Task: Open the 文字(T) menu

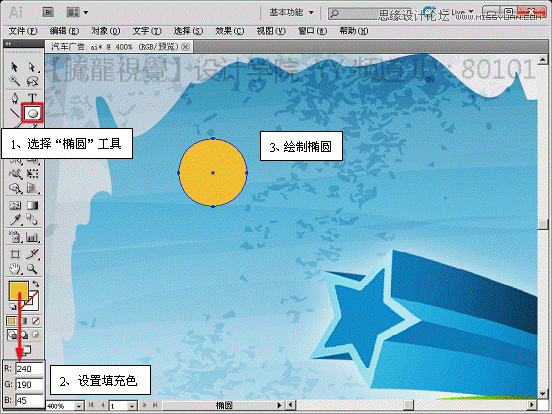Action: pyautogui.click(x=147, y=31)
